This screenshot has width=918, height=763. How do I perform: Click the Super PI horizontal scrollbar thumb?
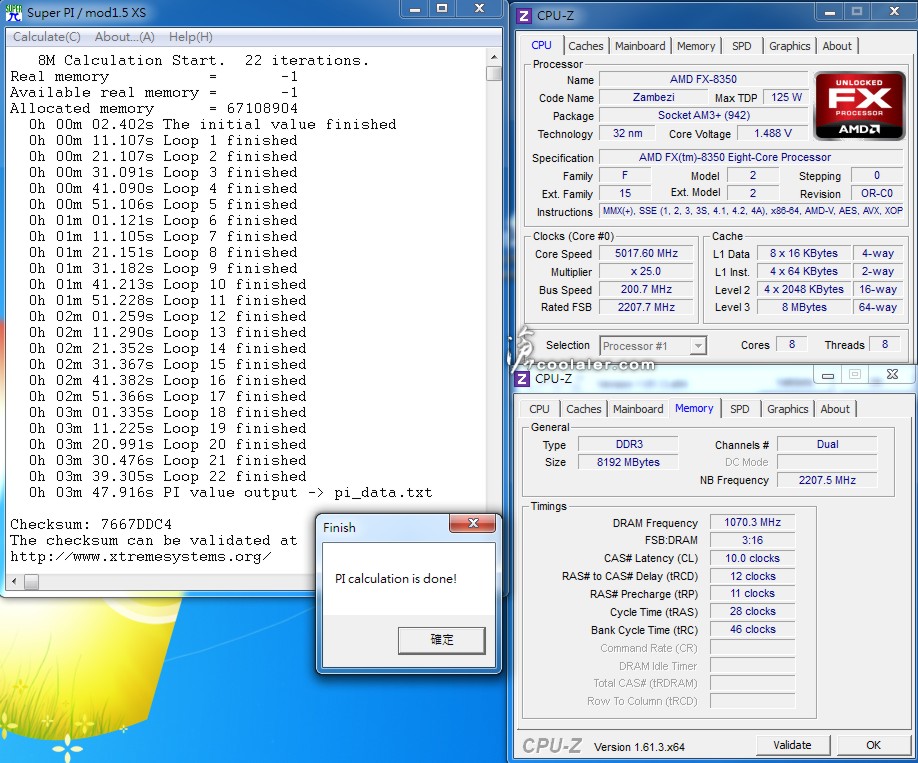(32, 581)
